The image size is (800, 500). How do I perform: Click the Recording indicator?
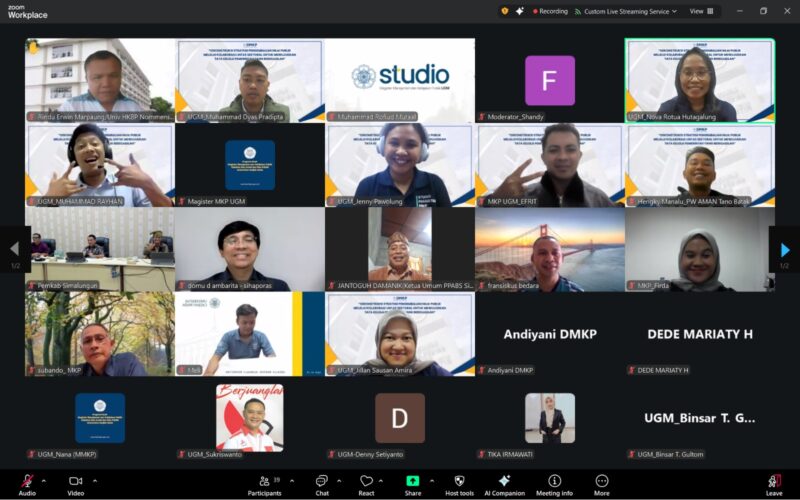pos(547,11)
